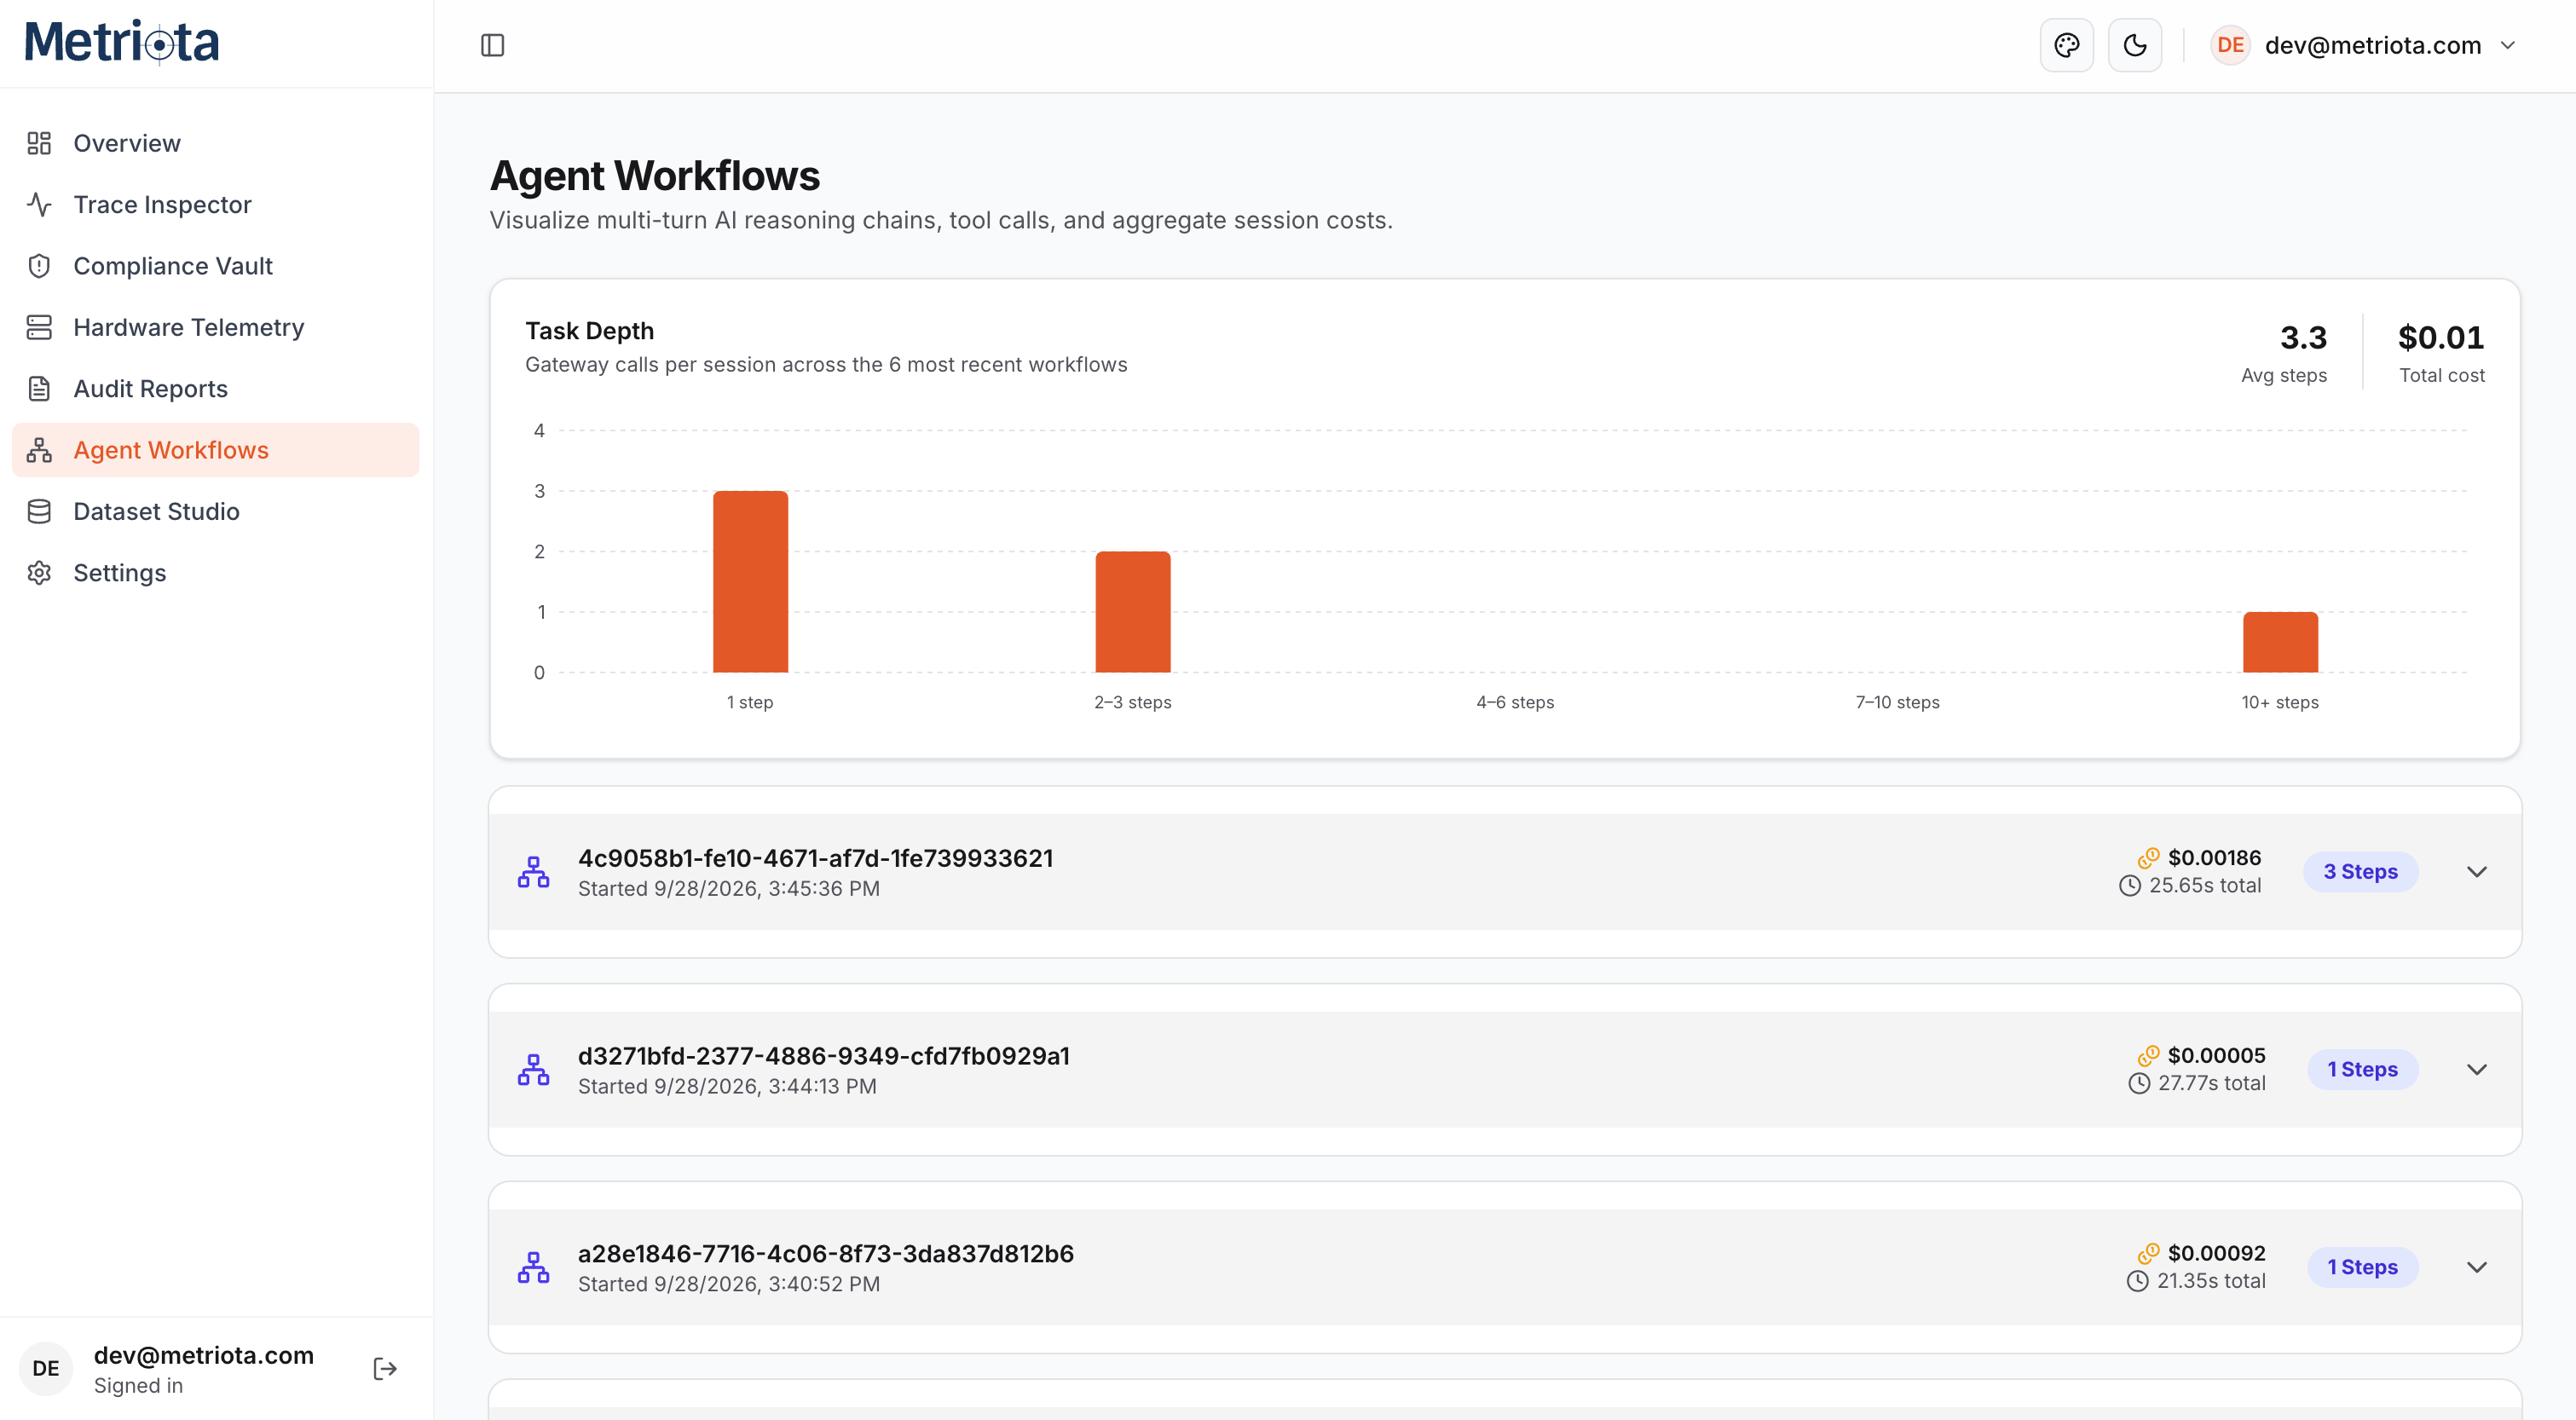Expand workflow a28e1846 with its chevron
The image size is (2576, 1420).
(x=2476, y=1267)
